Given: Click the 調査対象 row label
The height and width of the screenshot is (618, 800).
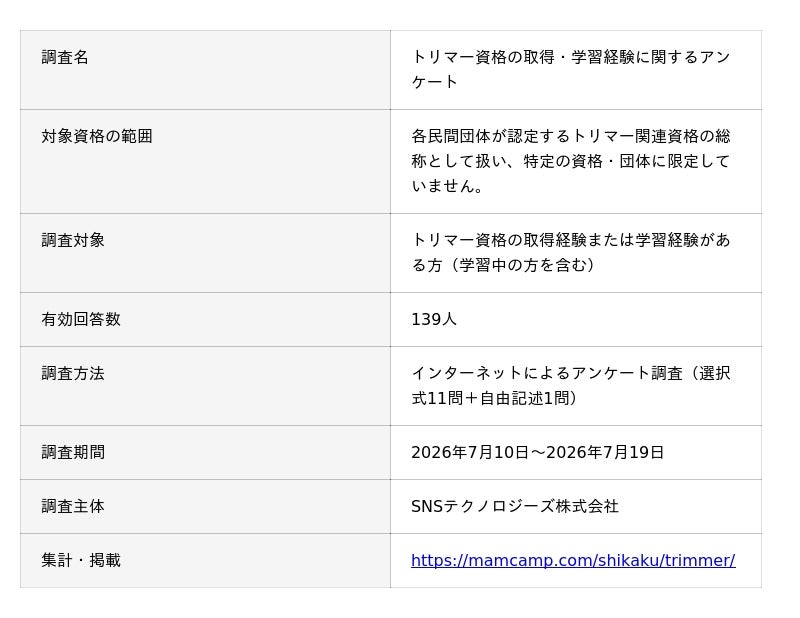Looking at the screenshot, I should coord(205,253).
